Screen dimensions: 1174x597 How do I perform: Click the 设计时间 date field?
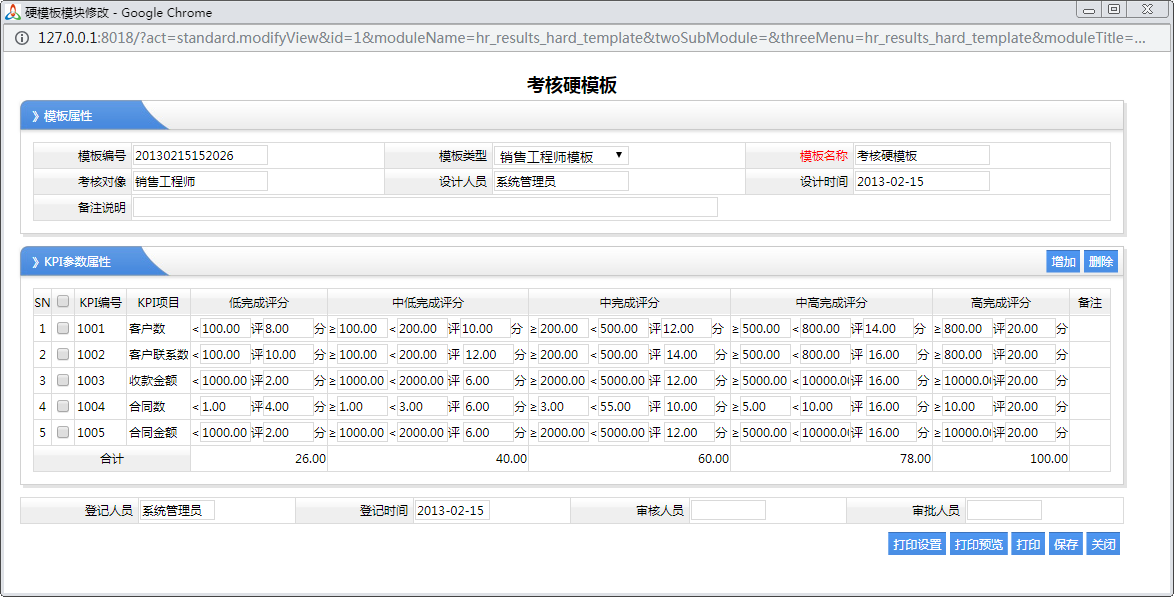[x=921, y=181]
